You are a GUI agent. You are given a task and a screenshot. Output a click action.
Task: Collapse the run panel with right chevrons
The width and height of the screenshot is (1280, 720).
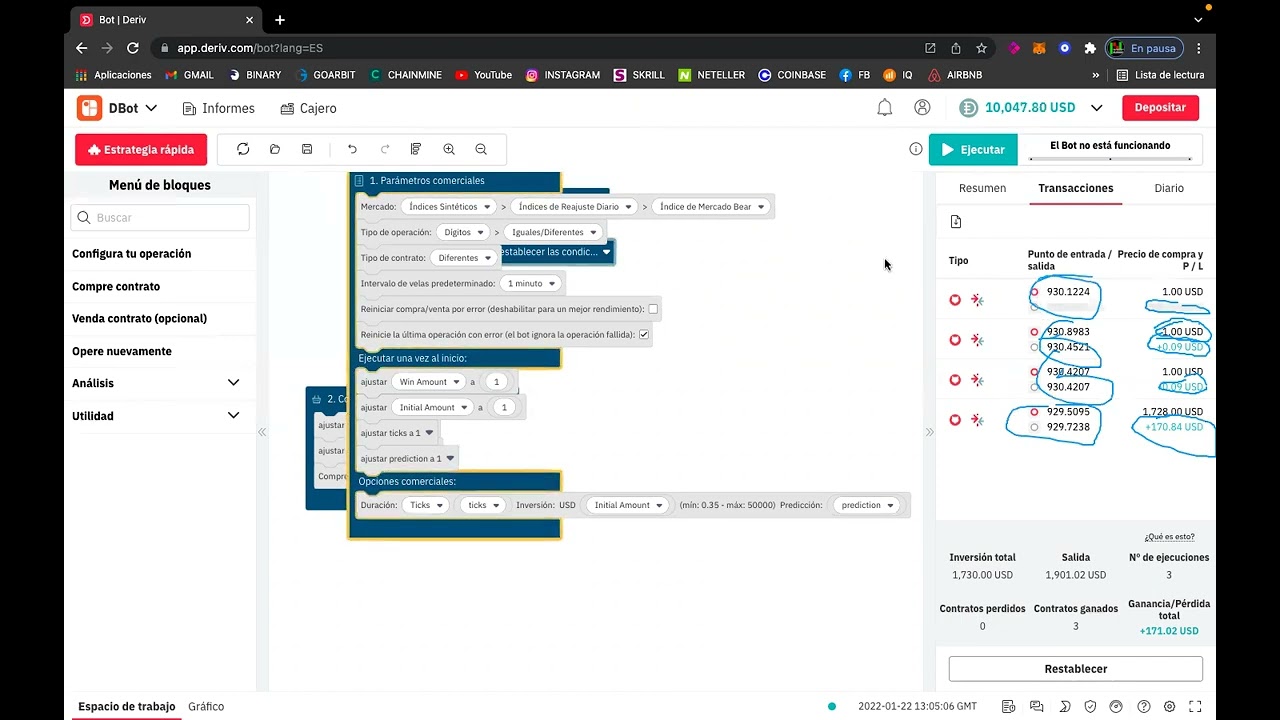(x=929, y=432)
